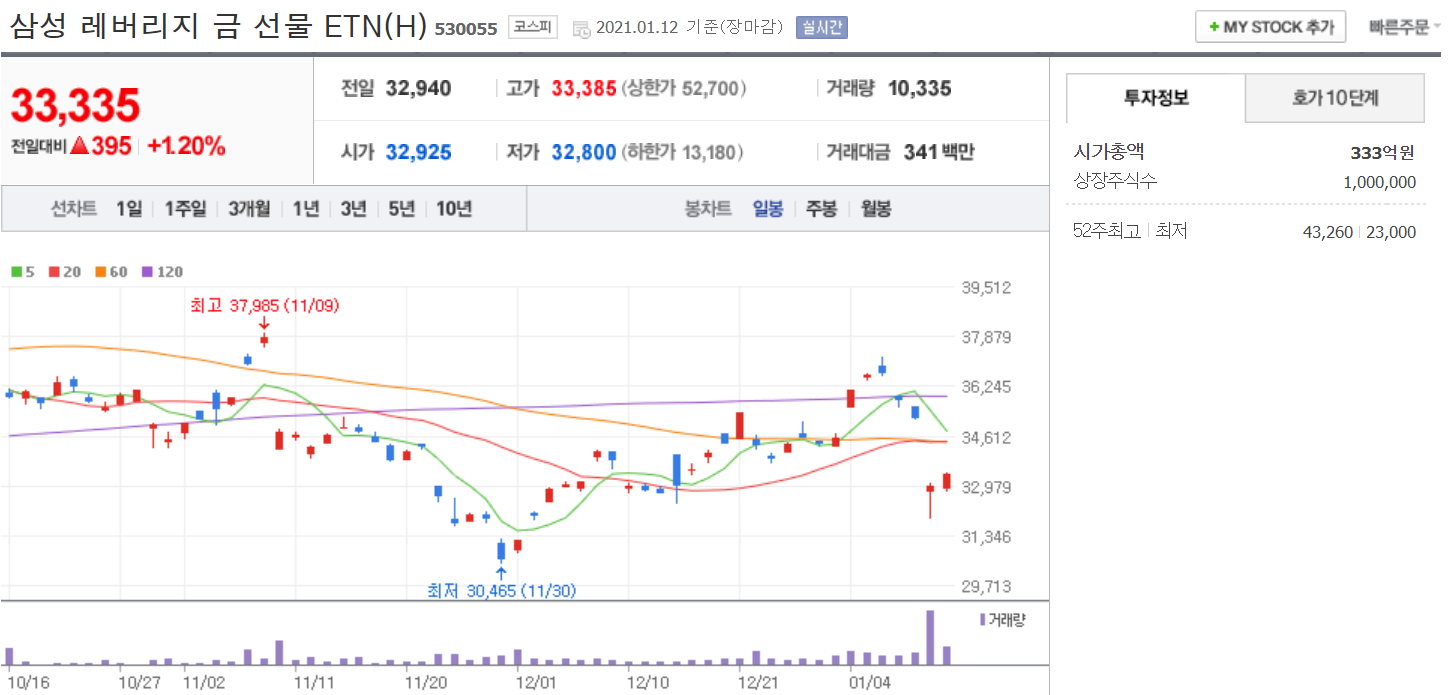The height and width of the screenshot is (695, 1452).
Task: Click the 코스피 market badge
Action: tap(532, 27)
